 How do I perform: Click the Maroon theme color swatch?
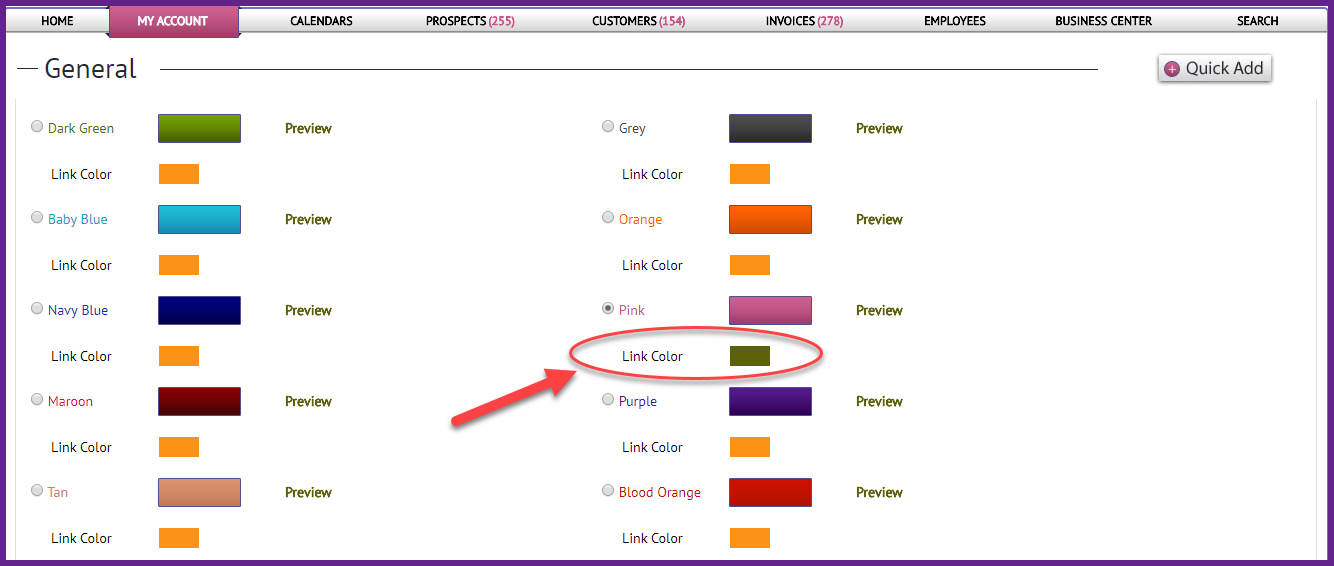[199, 402]
